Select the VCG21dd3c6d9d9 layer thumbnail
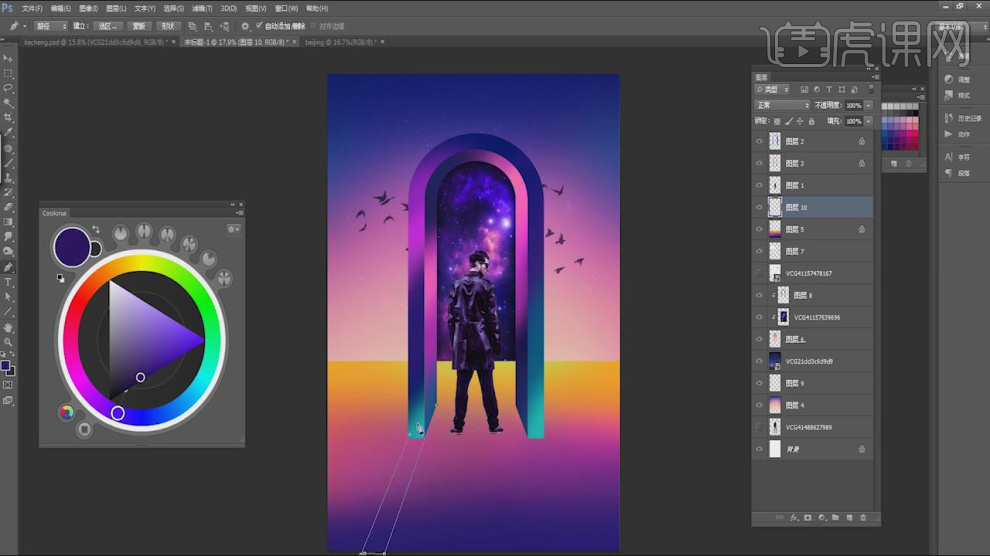Screen dimensions: 990x556 pos(775,361)
